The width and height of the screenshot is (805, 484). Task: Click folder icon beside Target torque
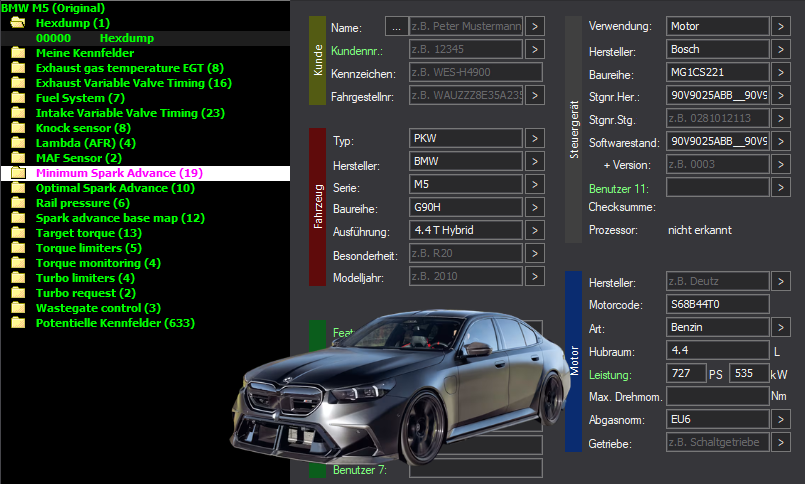point(18,233)
